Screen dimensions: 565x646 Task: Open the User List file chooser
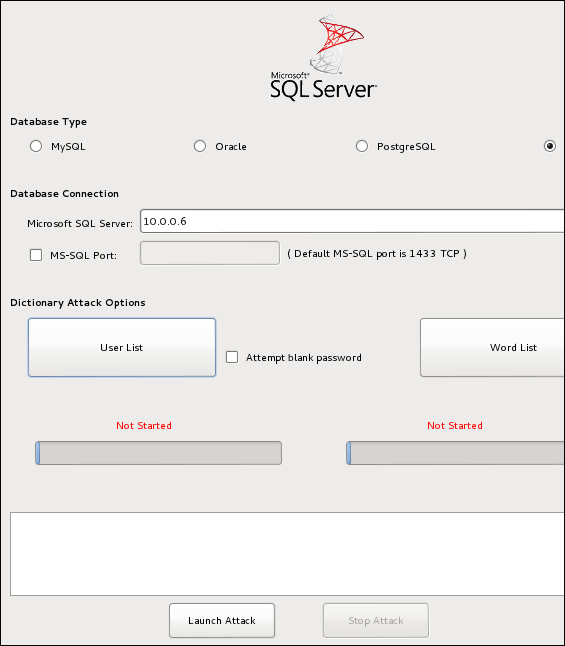tap(122, 347)
